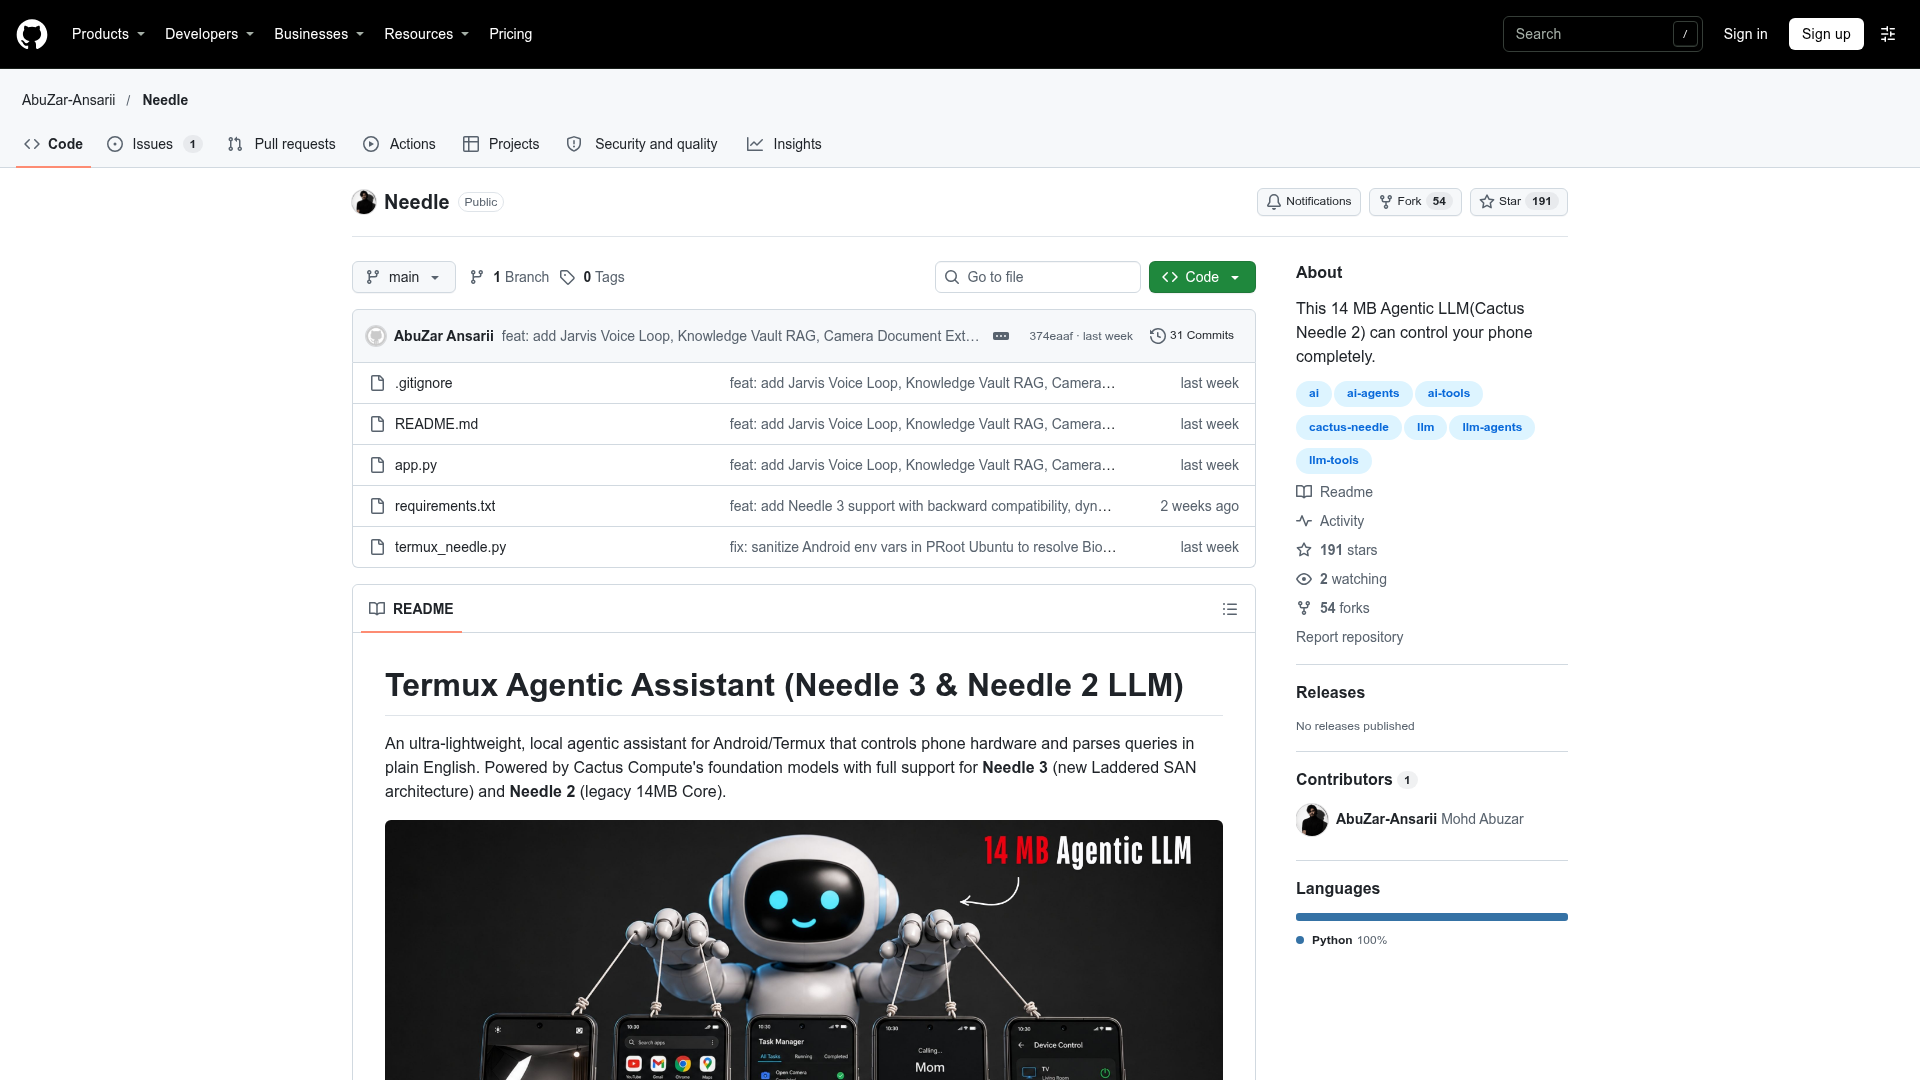The height and width of the screenshot is (1080, 1920).
Task: Switch to the Actions tab
Action: pos(399,144)
